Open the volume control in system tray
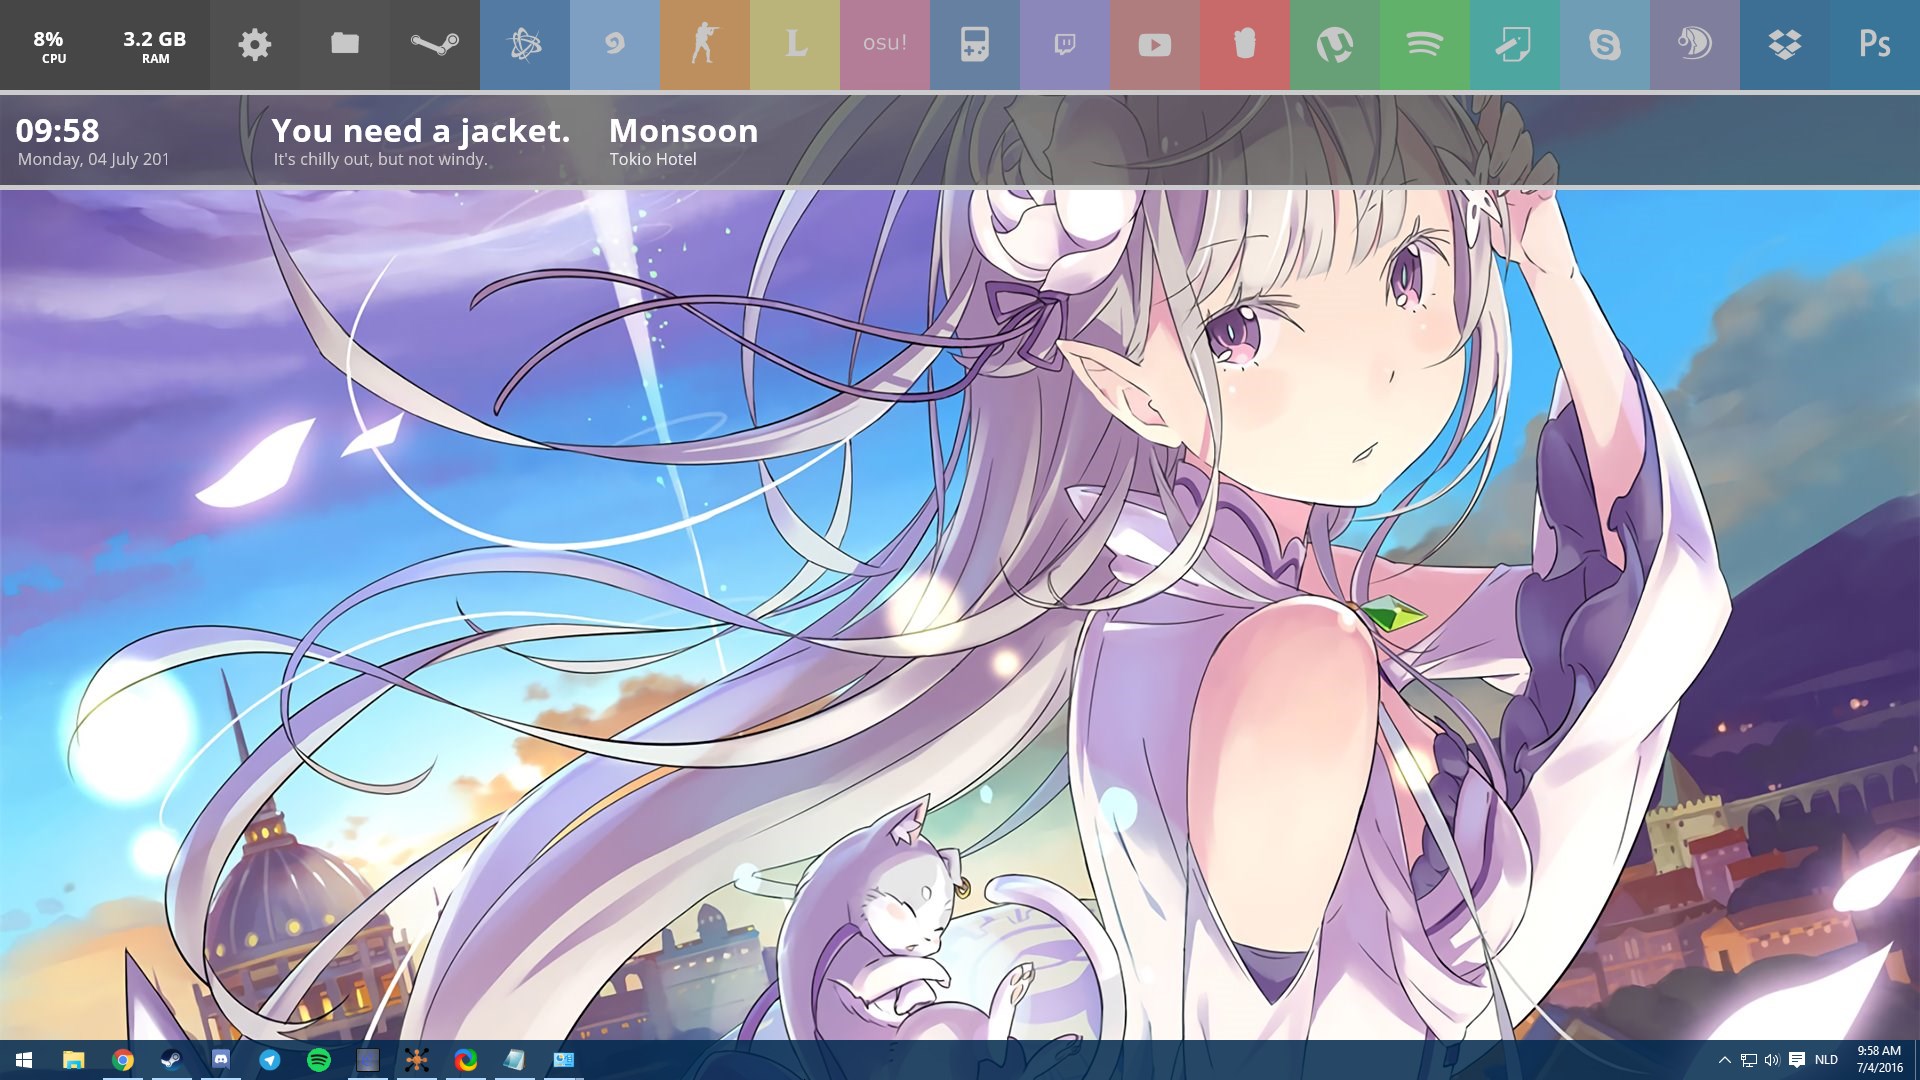Screen dimensions: 1920x1080 pyautogui.click(x=1772, y=1060)
